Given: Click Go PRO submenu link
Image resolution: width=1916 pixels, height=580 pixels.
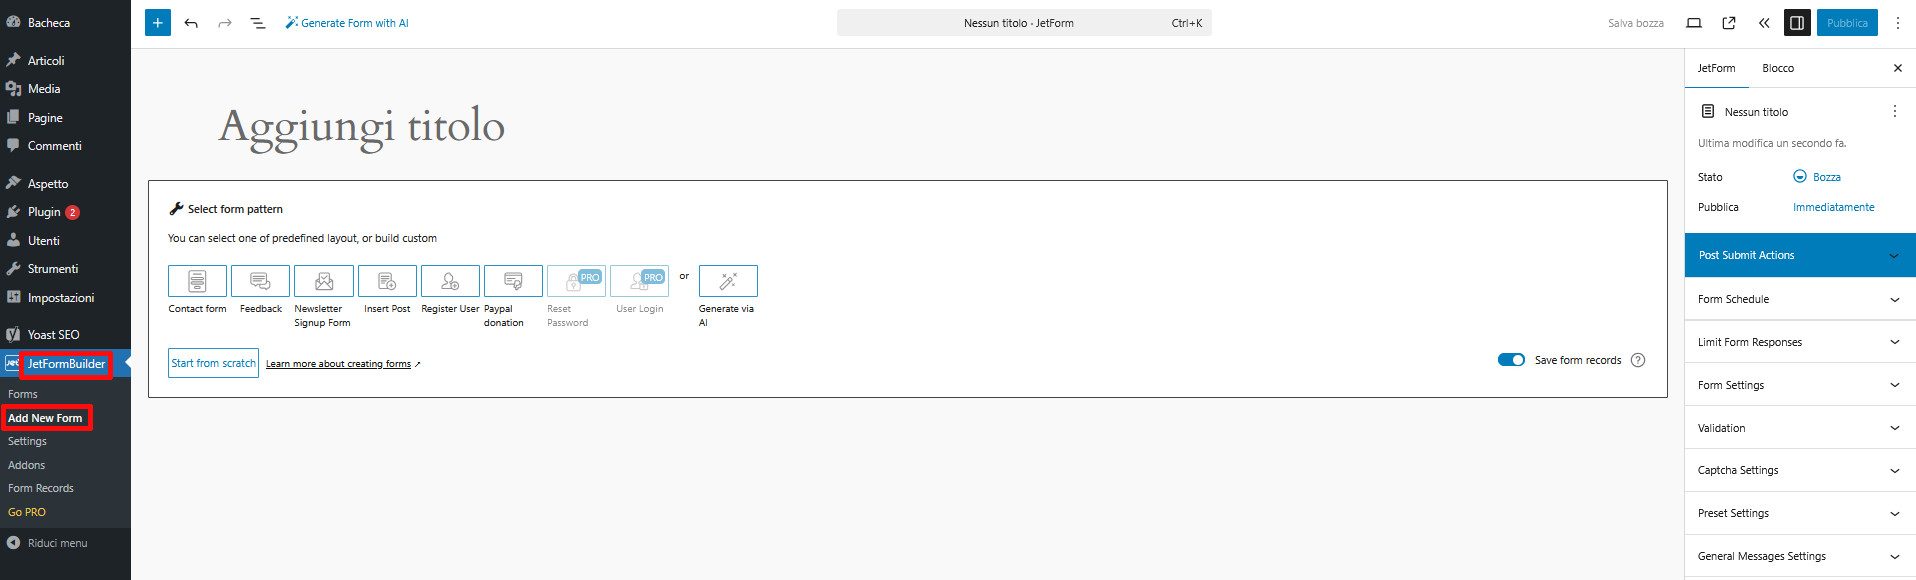Looking at the screenshot, I should (27, 512).
